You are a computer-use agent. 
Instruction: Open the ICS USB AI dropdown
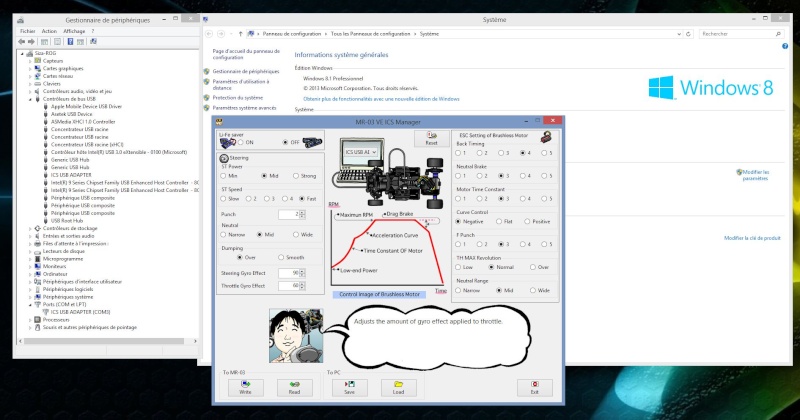point(374,152)
